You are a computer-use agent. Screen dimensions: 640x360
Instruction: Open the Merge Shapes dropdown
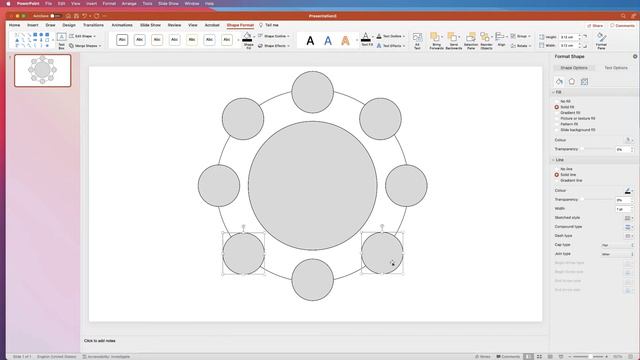pyautogui.click(x=85, y=46)
